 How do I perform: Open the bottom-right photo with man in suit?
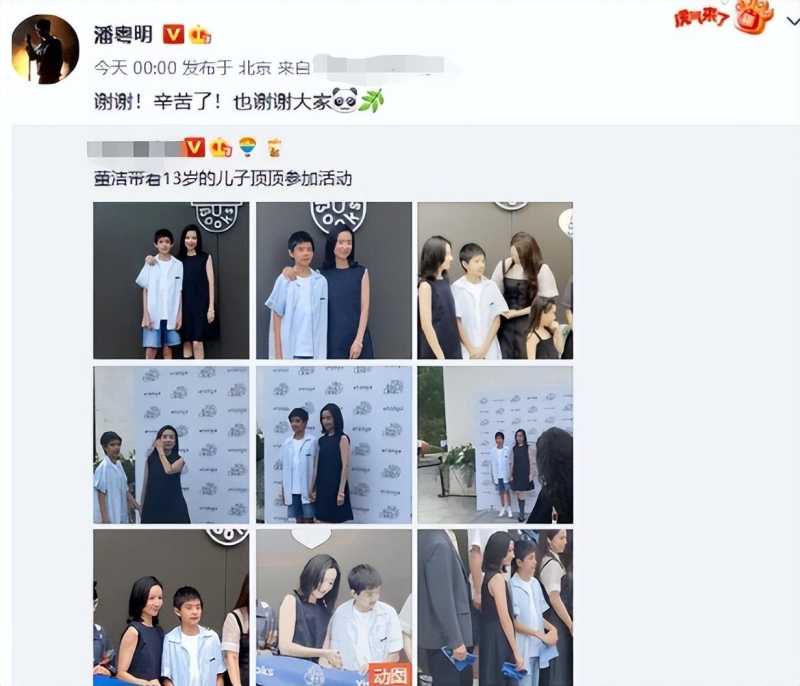[495, 607]
